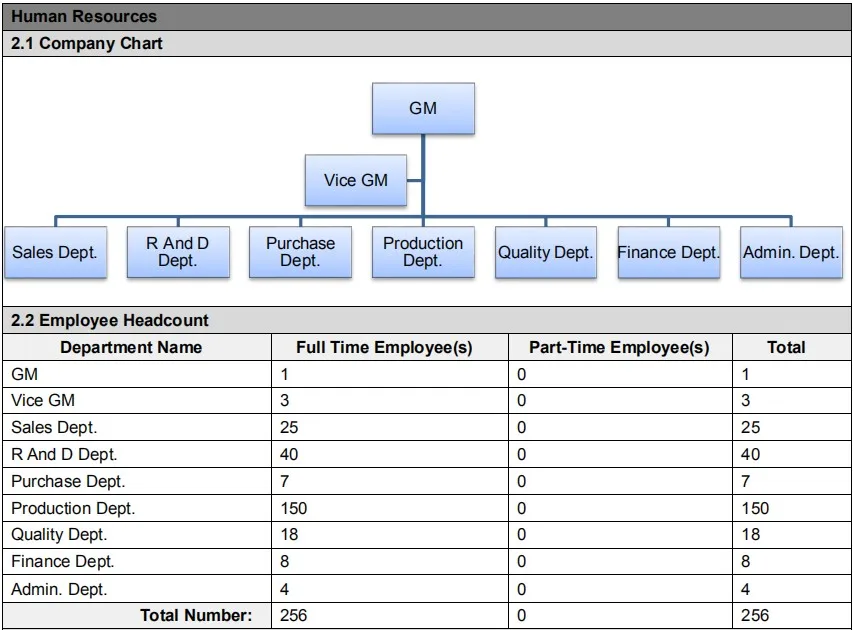Screen dimensions: 853x630
Task: Click the Purchase Dept. org chart box
Action: pyautogui.click(x=300, y=252)
